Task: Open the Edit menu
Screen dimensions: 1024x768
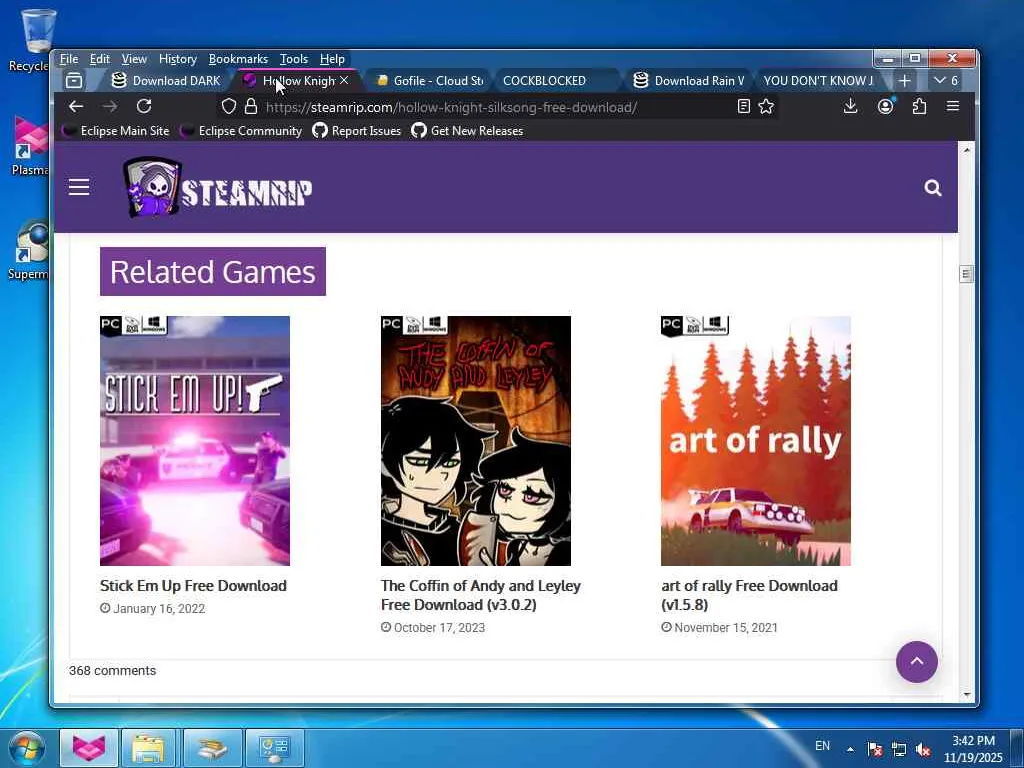Action: [99, 59]
